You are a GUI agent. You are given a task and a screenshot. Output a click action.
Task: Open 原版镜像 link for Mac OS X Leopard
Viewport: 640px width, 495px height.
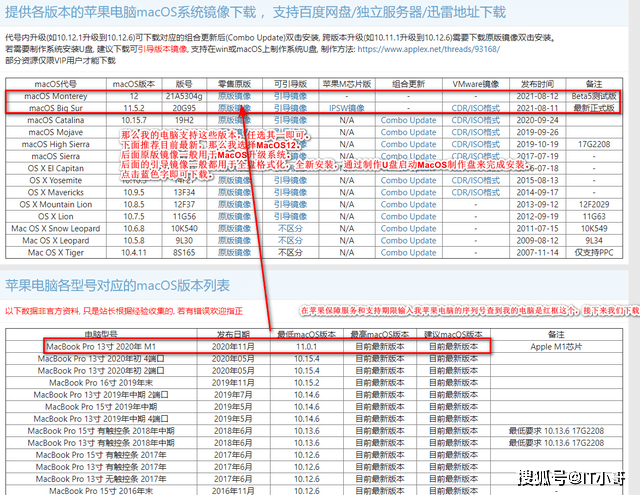click(234, 241)
